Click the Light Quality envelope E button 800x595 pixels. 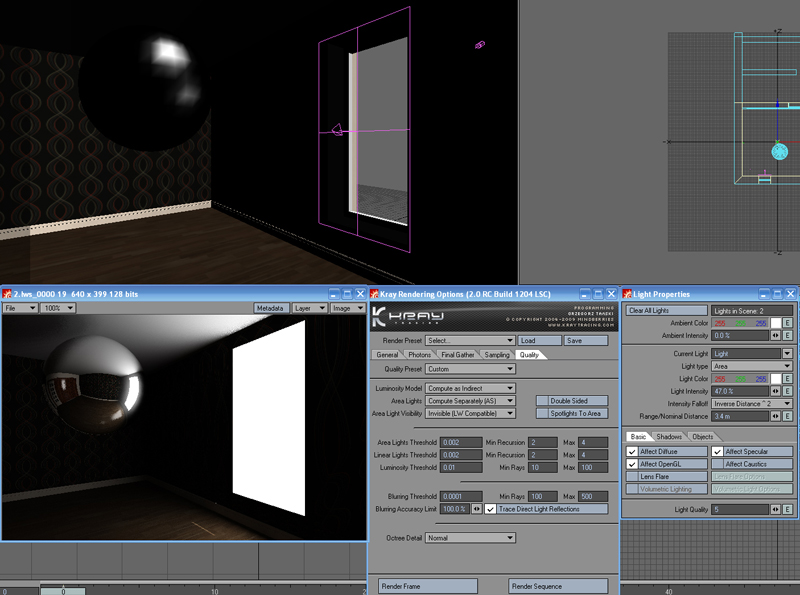787,509
